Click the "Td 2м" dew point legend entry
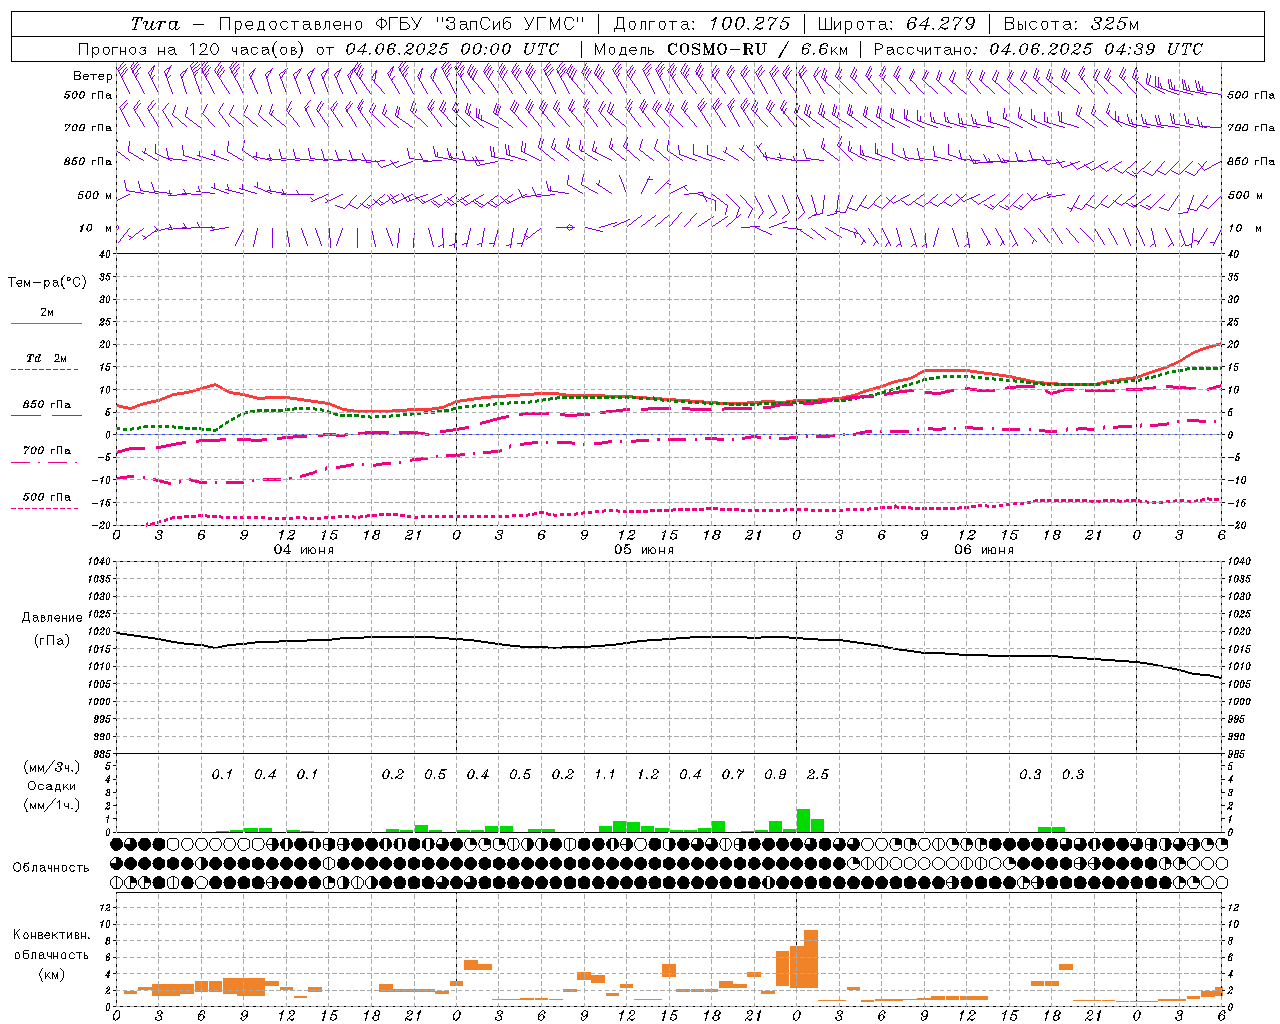The width and height of the screenshot is (1280, 1024). [x=47, y=358]
